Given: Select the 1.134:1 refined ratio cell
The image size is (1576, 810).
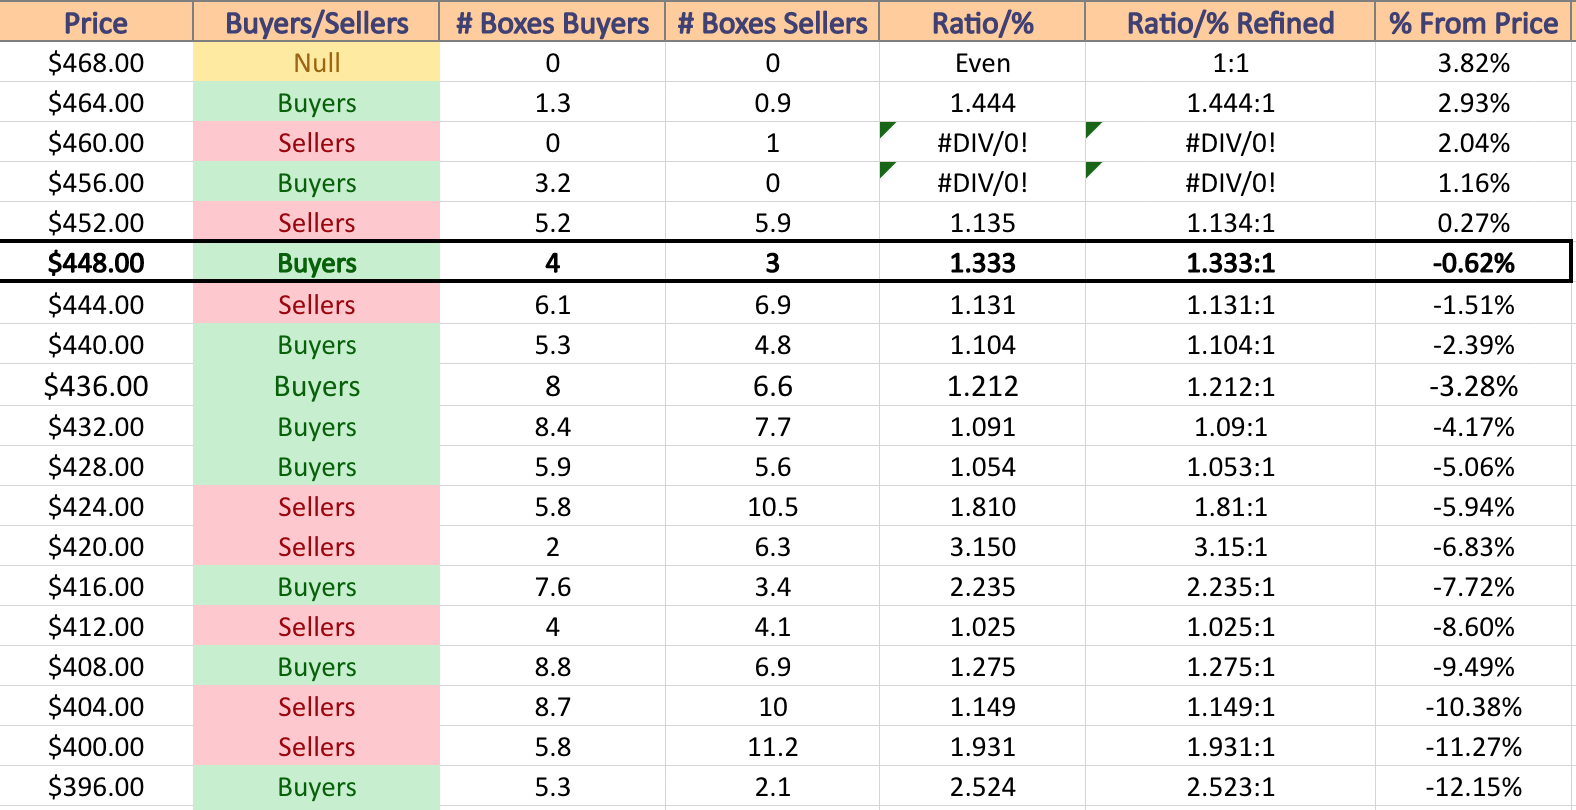Looking at the screenshot, I should [1230, 223].
